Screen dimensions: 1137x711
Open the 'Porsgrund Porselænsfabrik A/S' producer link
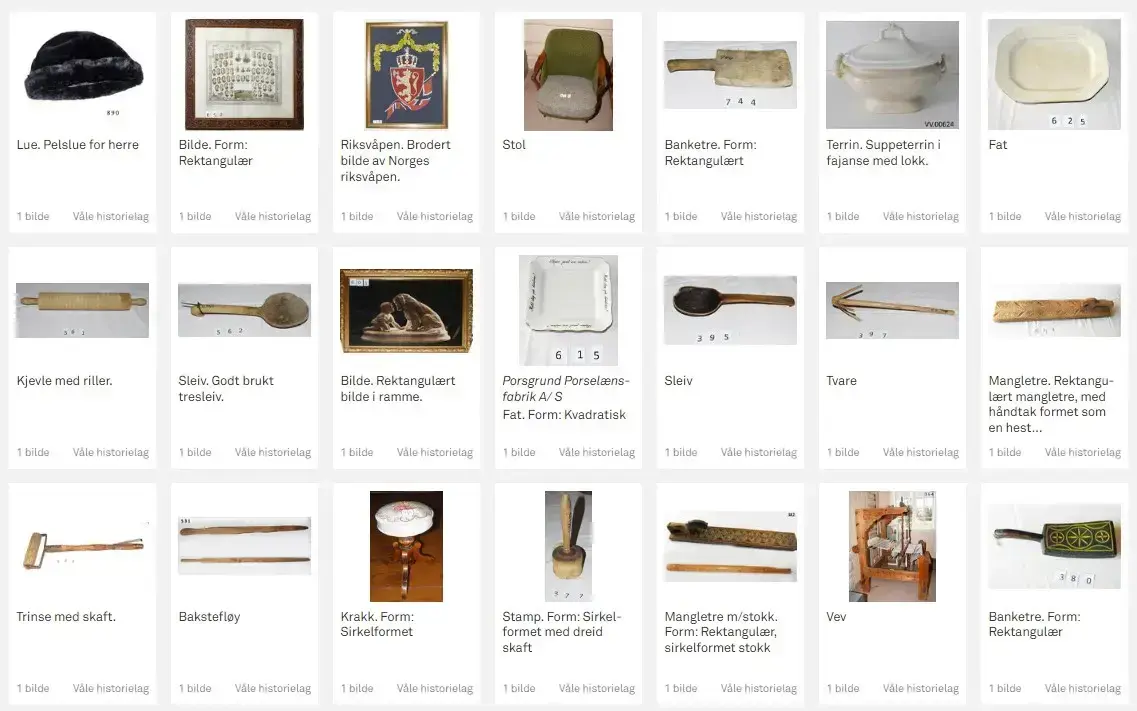[566, 388]
